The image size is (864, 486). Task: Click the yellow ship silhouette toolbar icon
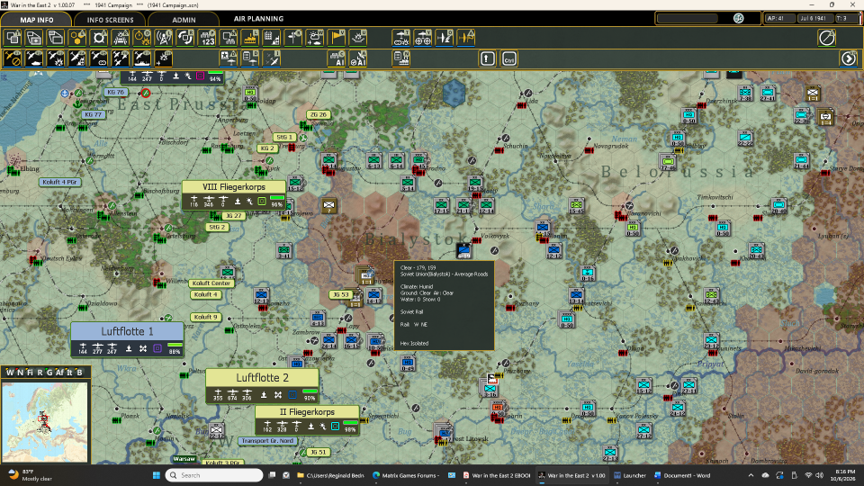click(250, 37)
